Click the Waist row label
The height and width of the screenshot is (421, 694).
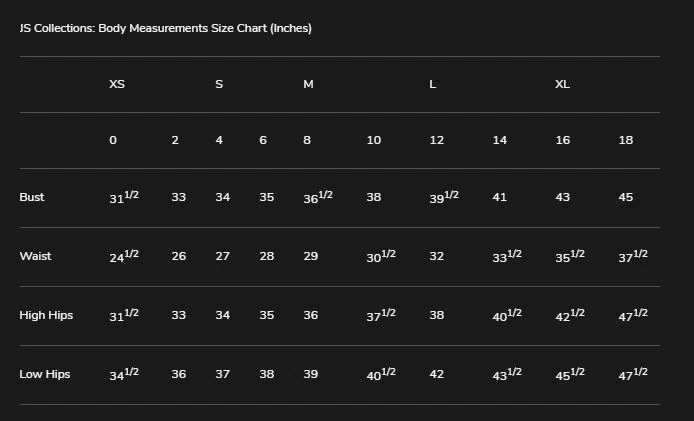click(35, 256)
